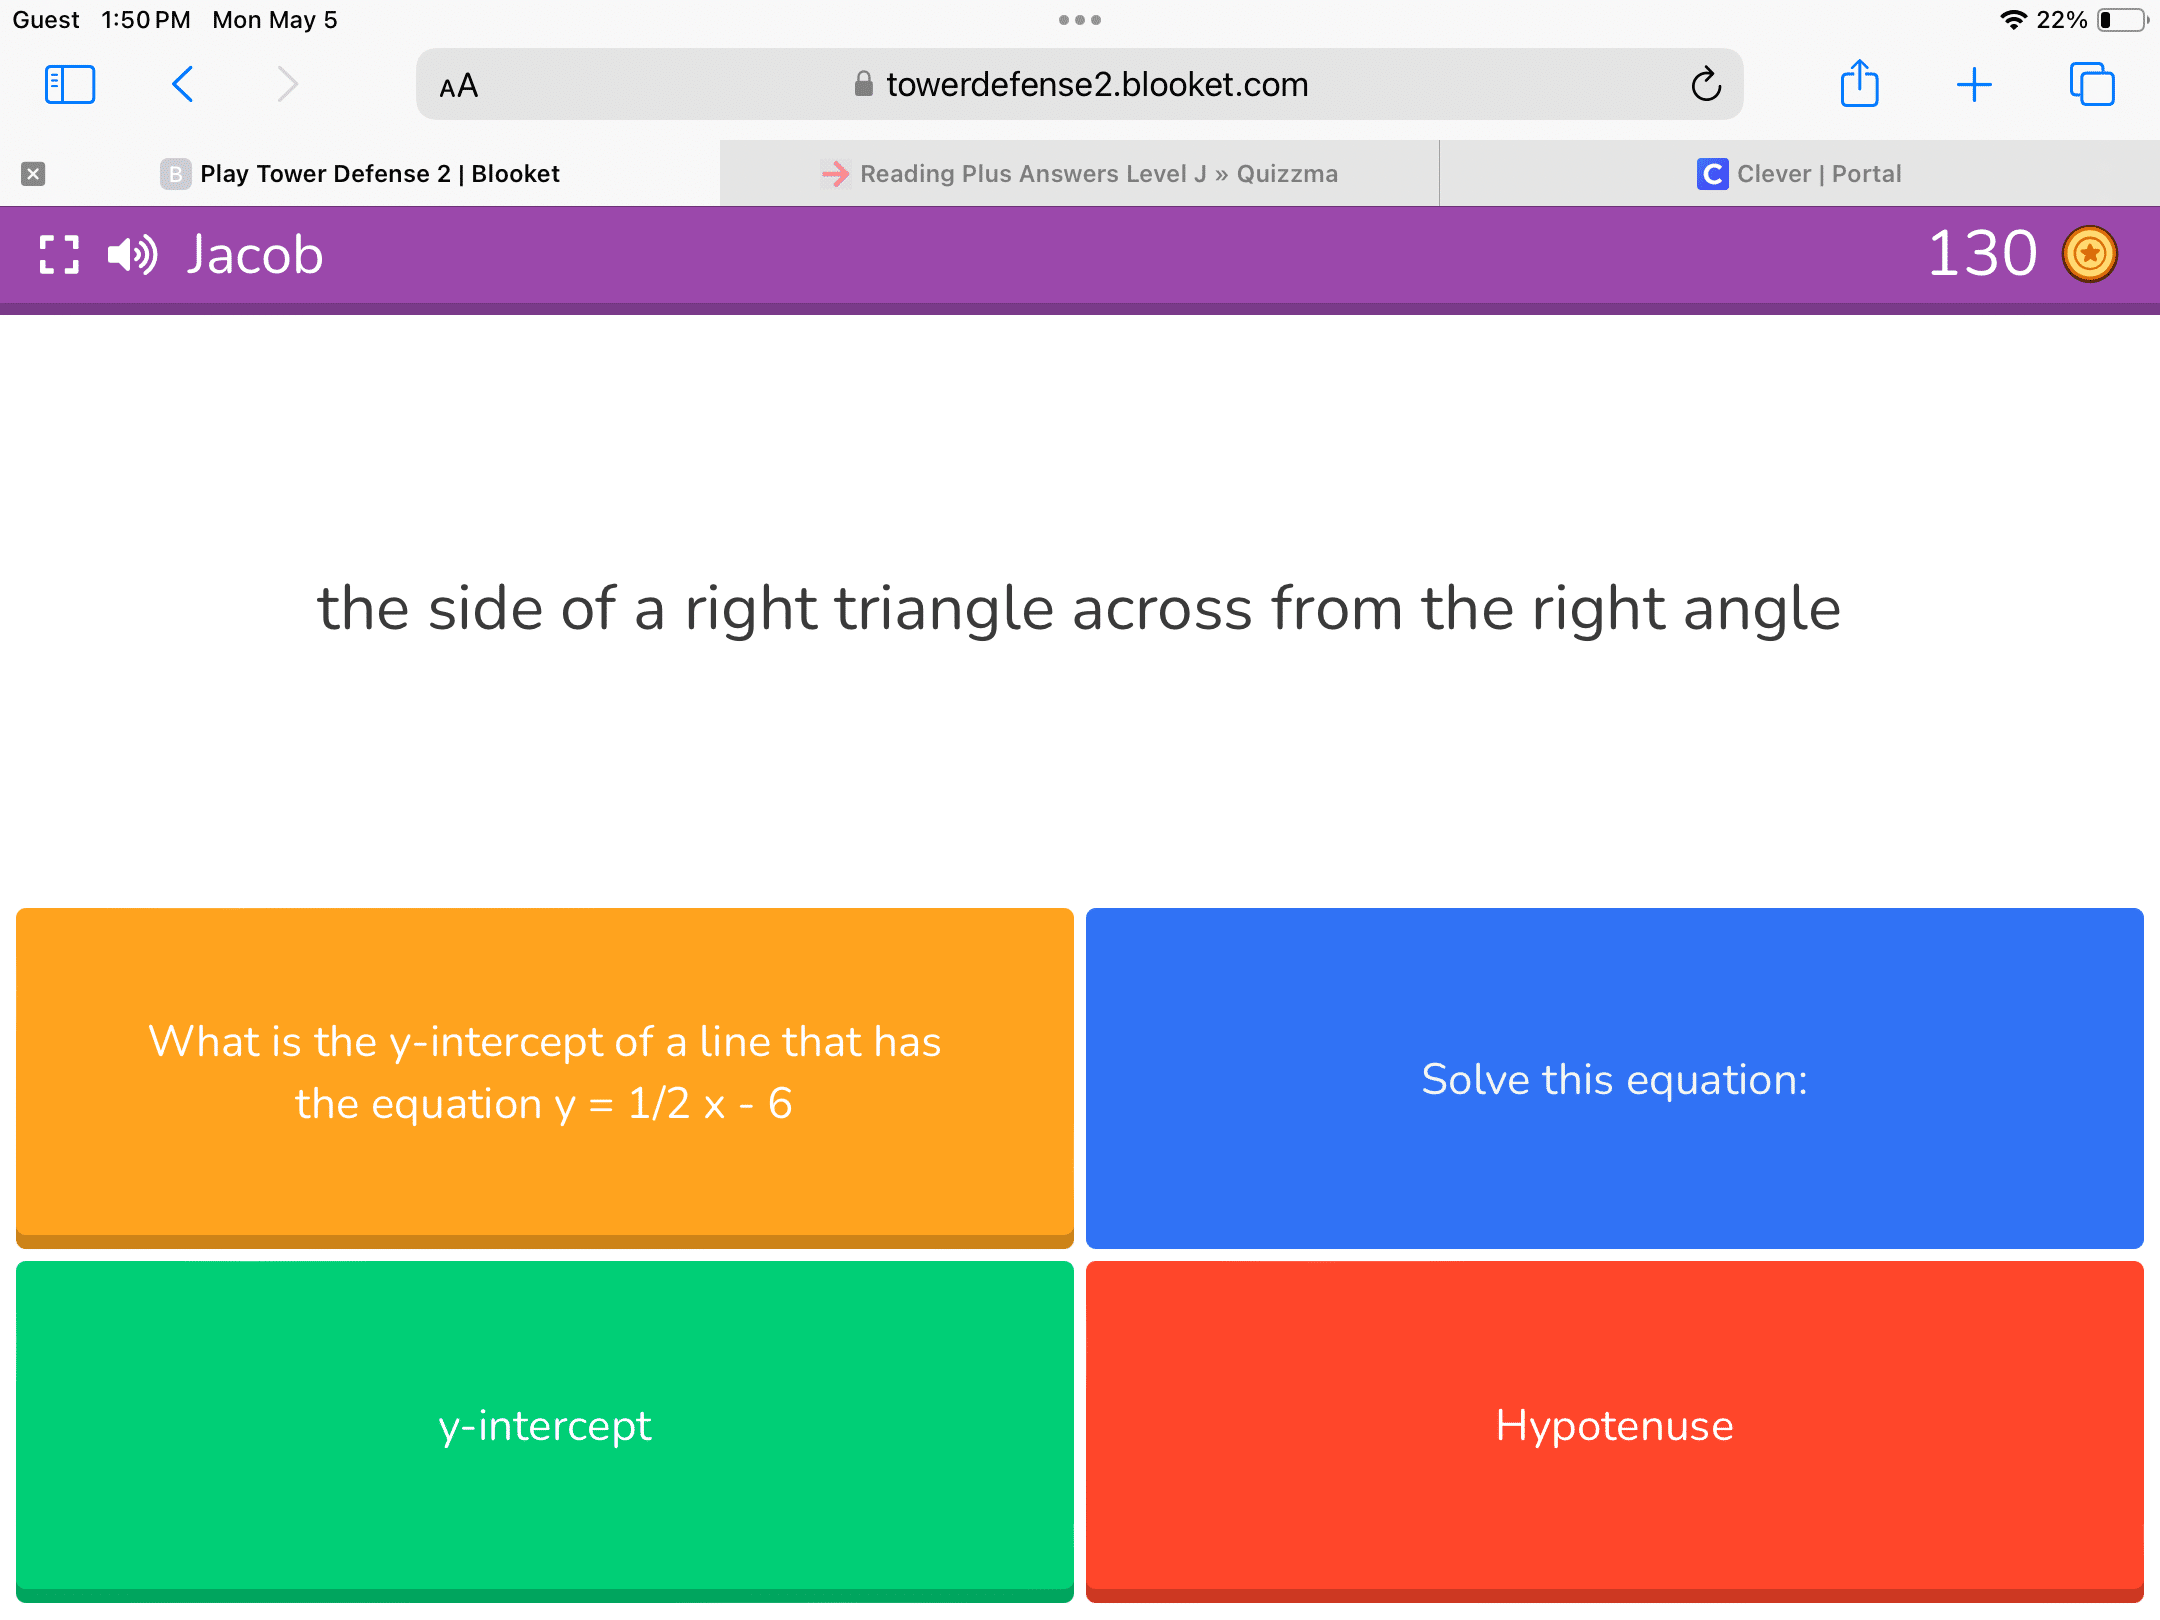Choose the orange y-intercept equation answer

(545, 1077)
